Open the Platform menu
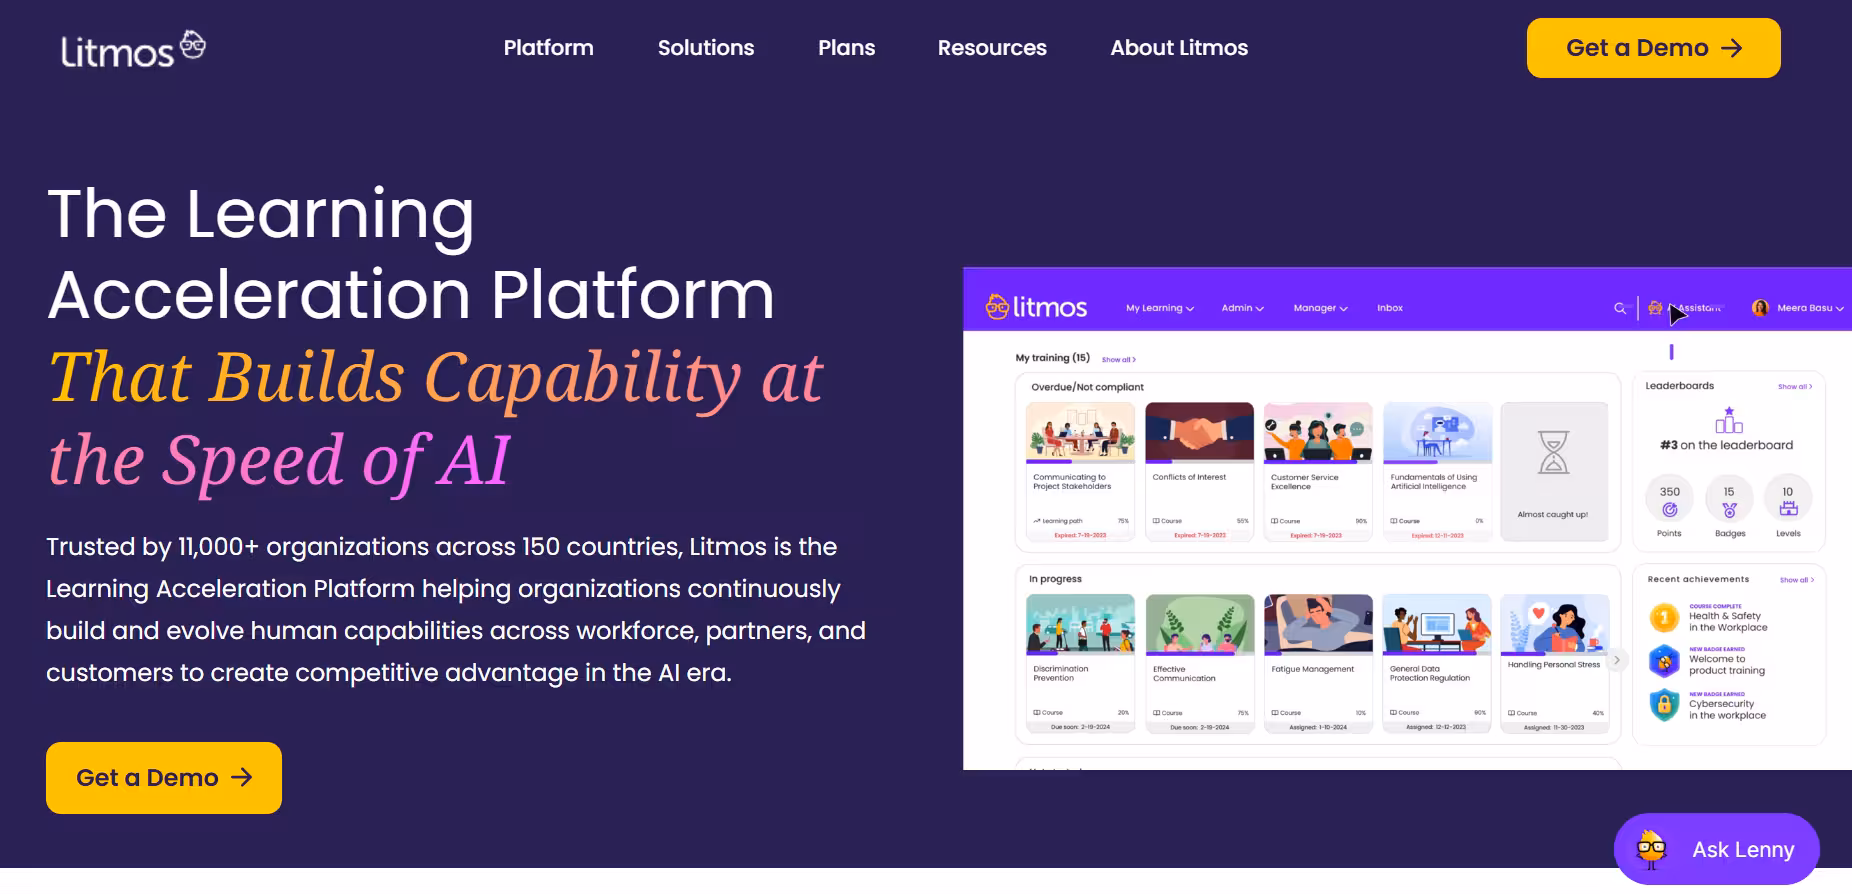The image size is (1852, 894). pos(549,48)
